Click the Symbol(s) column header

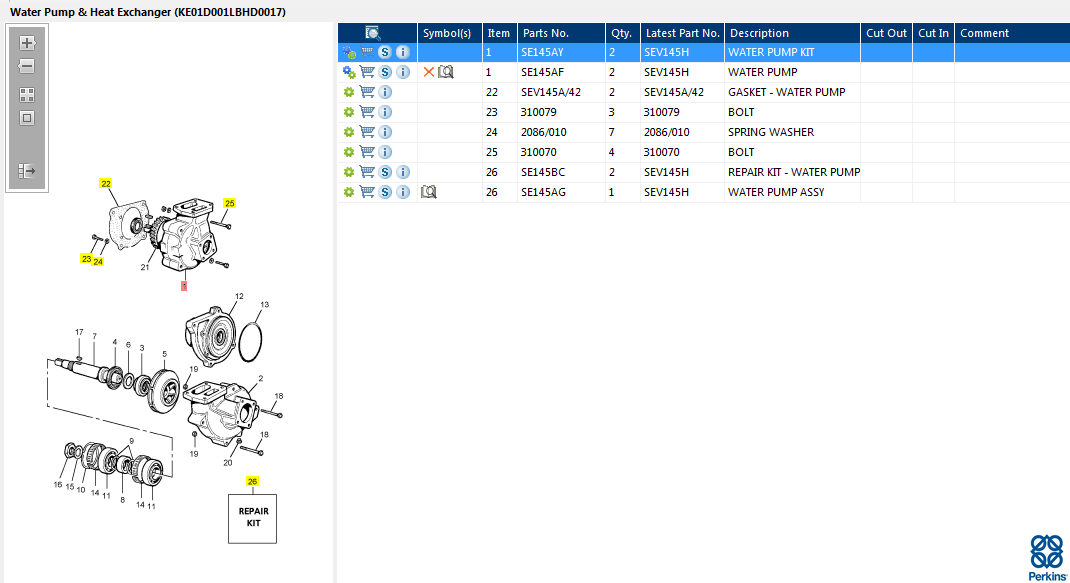click(450, 33)
